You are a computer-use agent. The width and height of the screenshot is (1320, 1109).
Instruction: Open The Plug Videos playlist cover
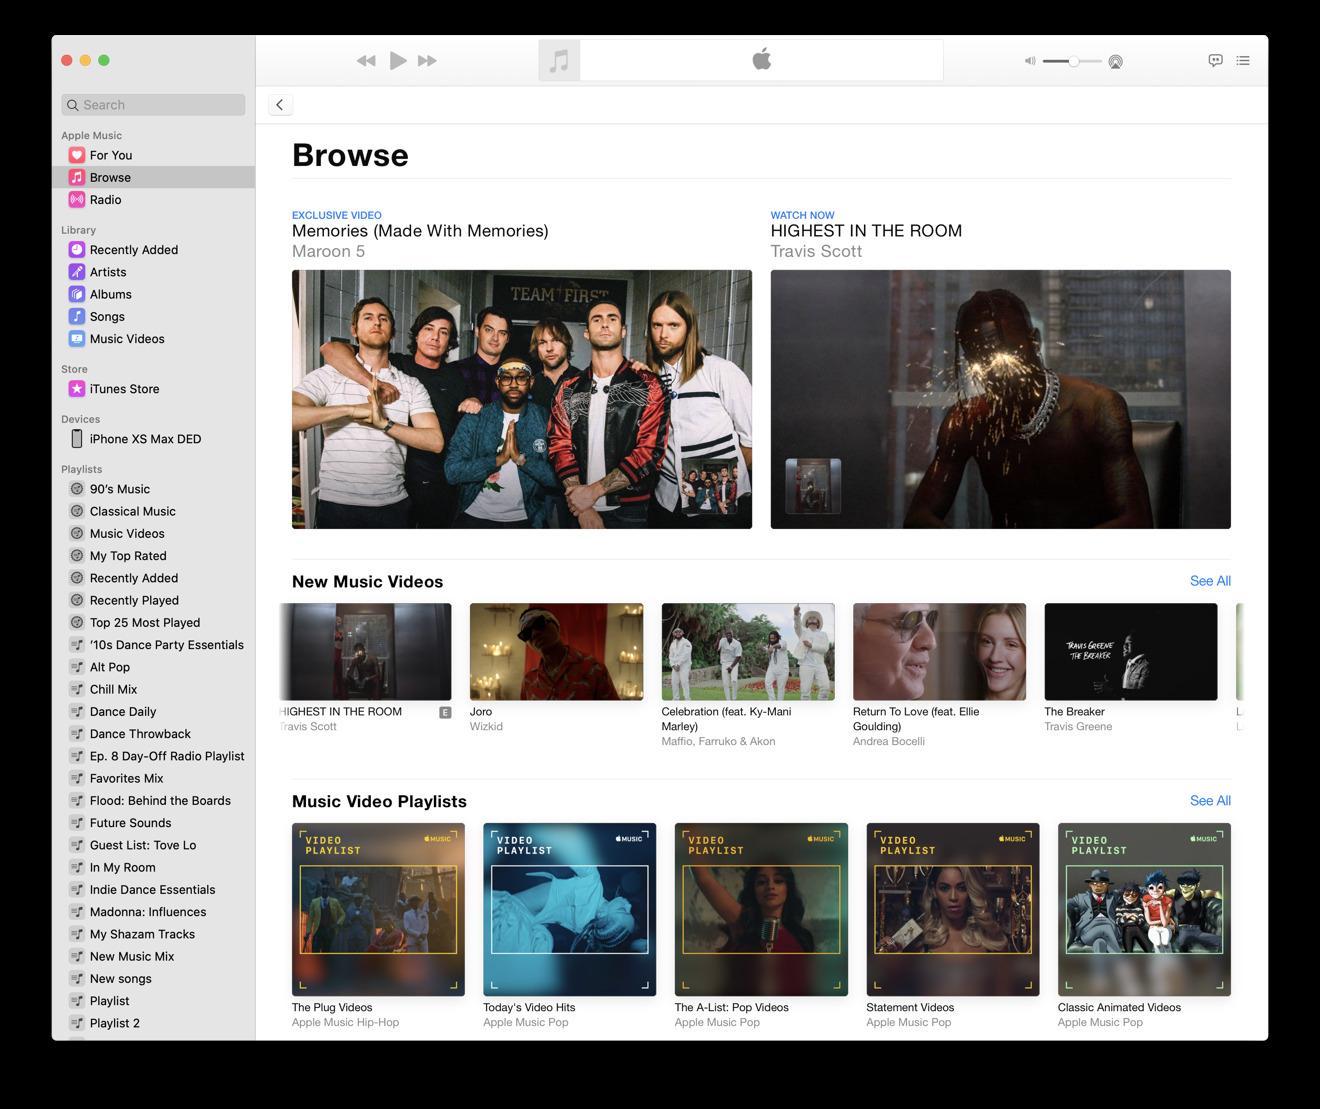378,909
